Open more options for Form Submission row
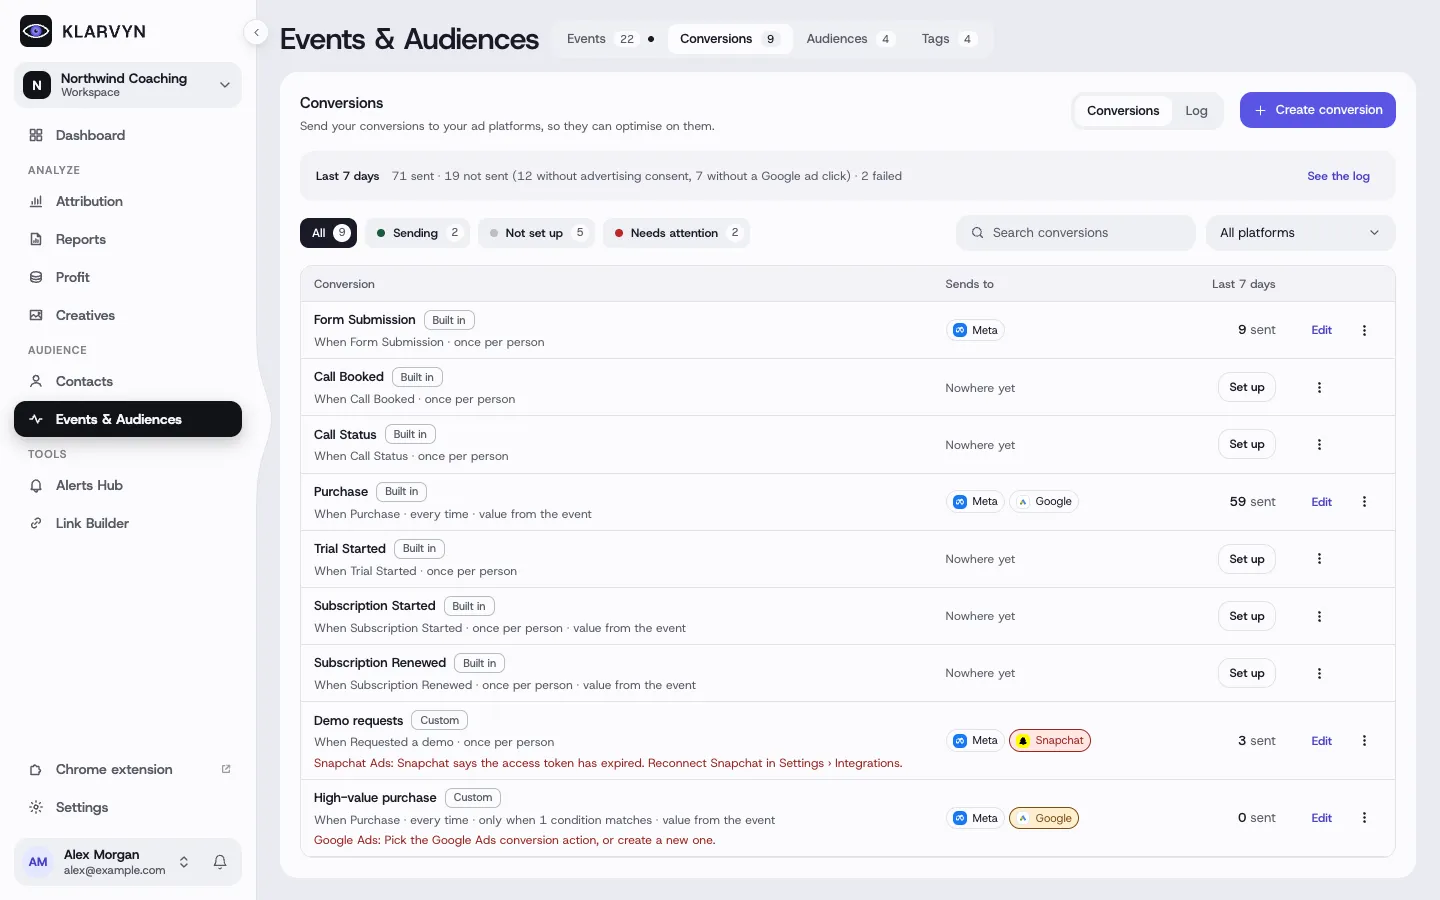The image size is (1440, 900). (1364, 330)
